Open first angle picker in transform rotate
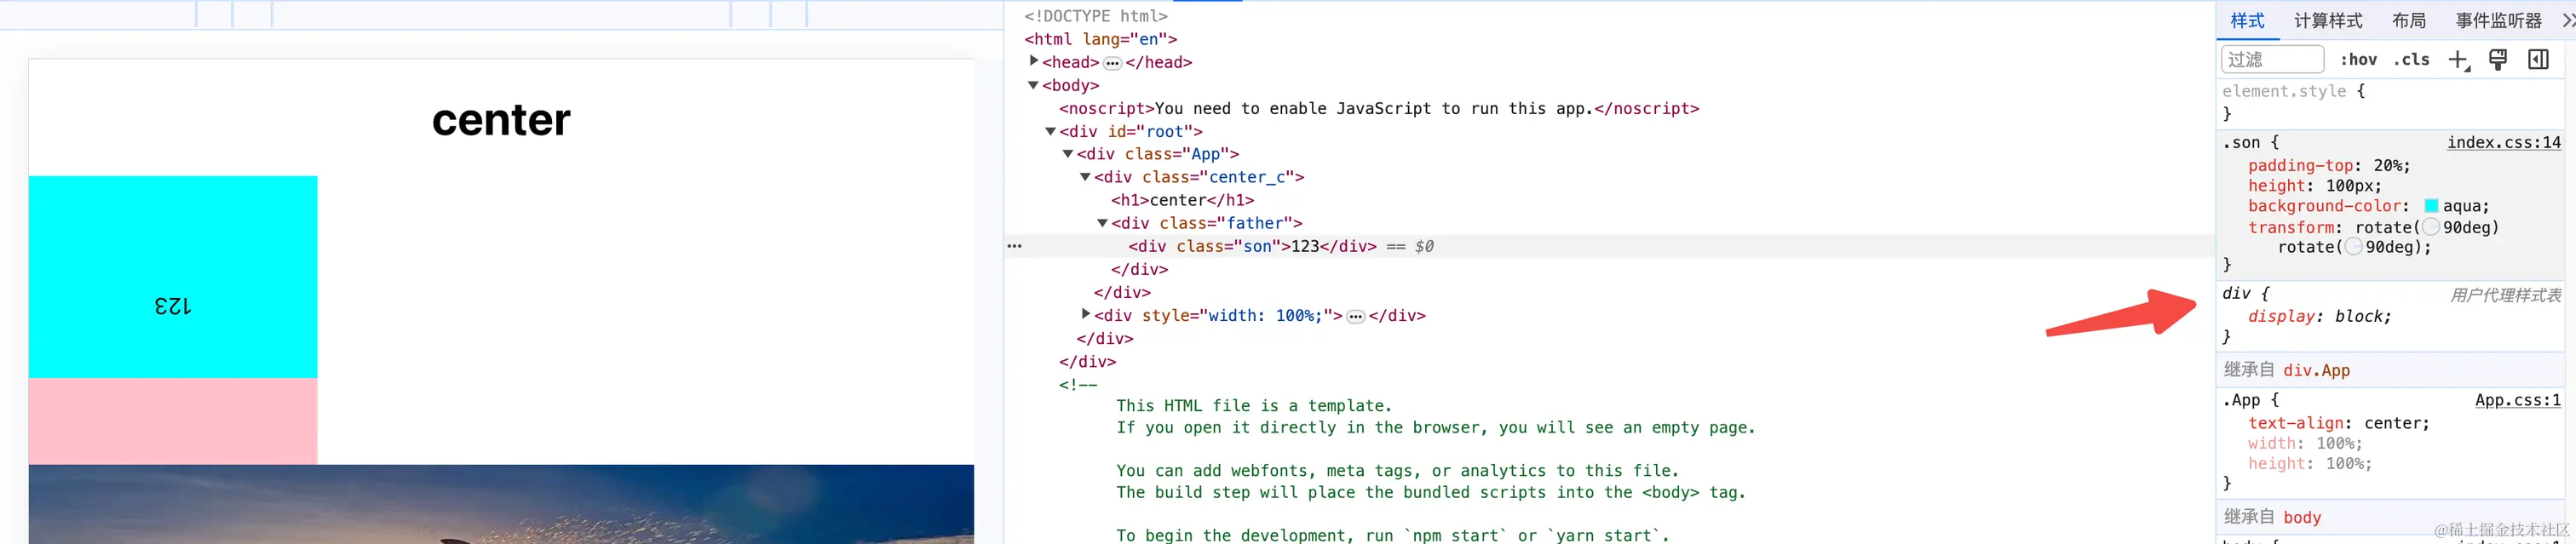This screenshot has width=2576, height=544. click(x=2431, y=227)
